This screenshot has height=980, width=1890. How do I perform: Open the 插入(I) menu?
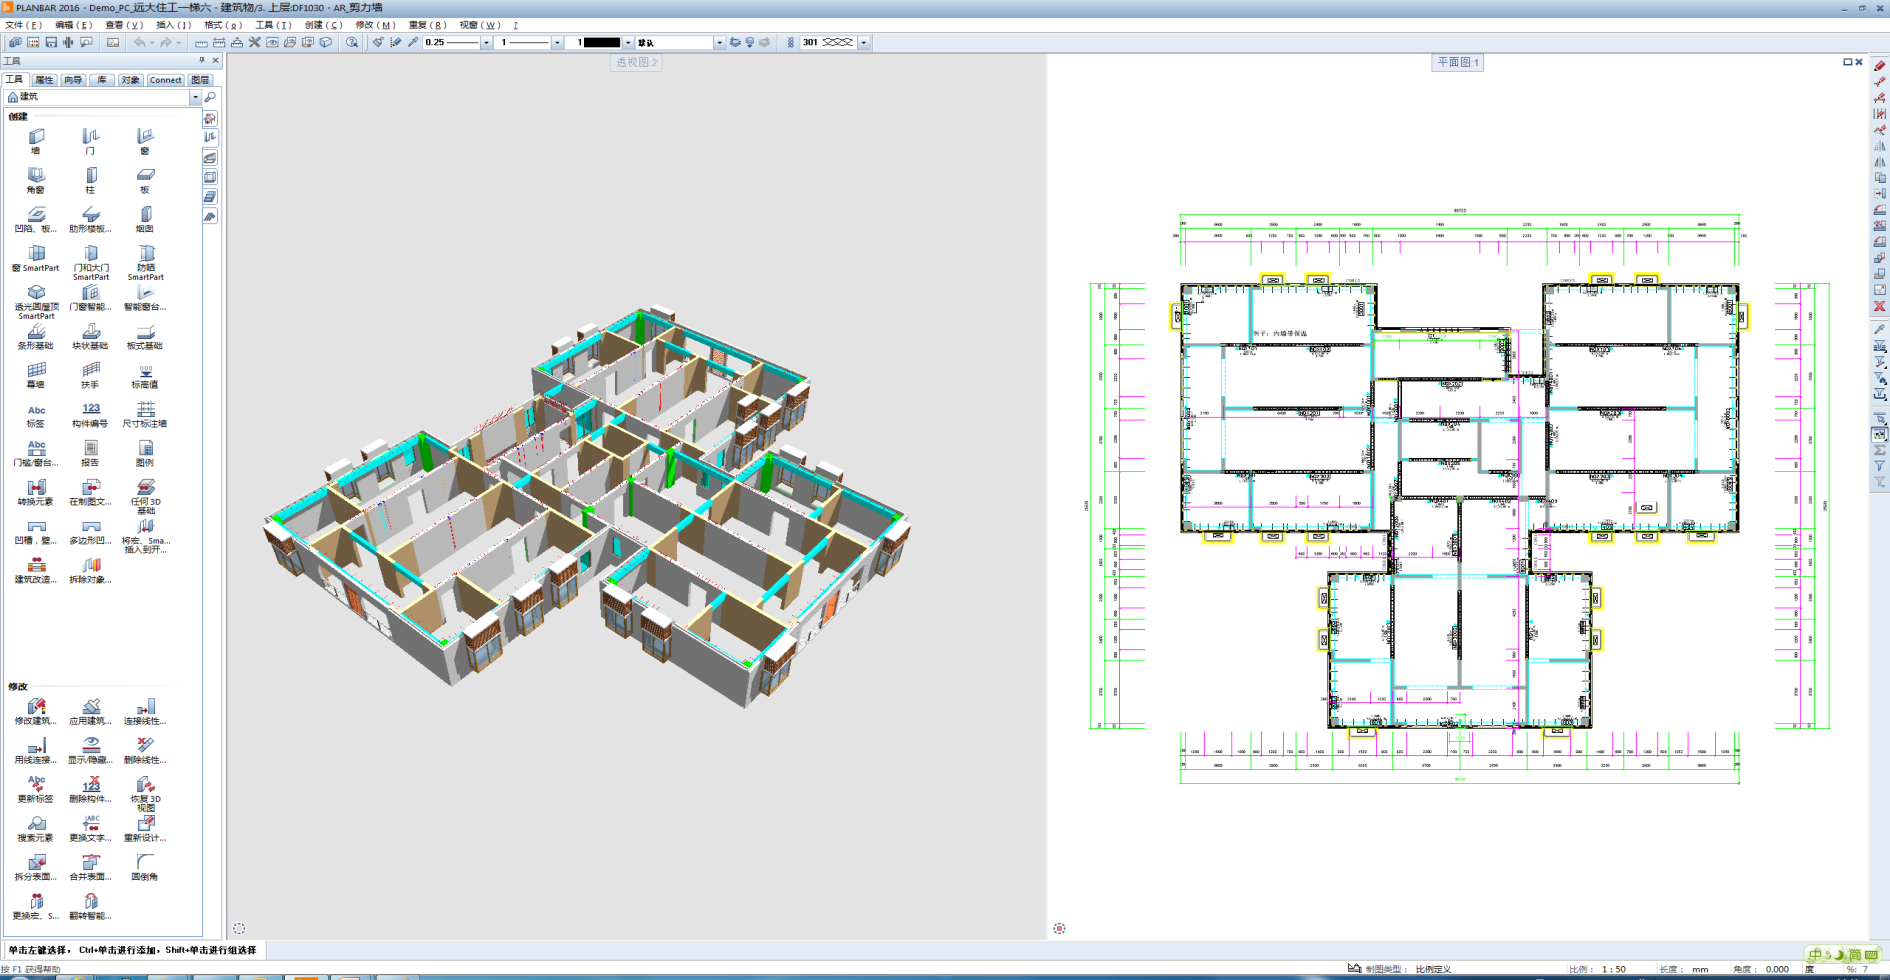[173, 25]
